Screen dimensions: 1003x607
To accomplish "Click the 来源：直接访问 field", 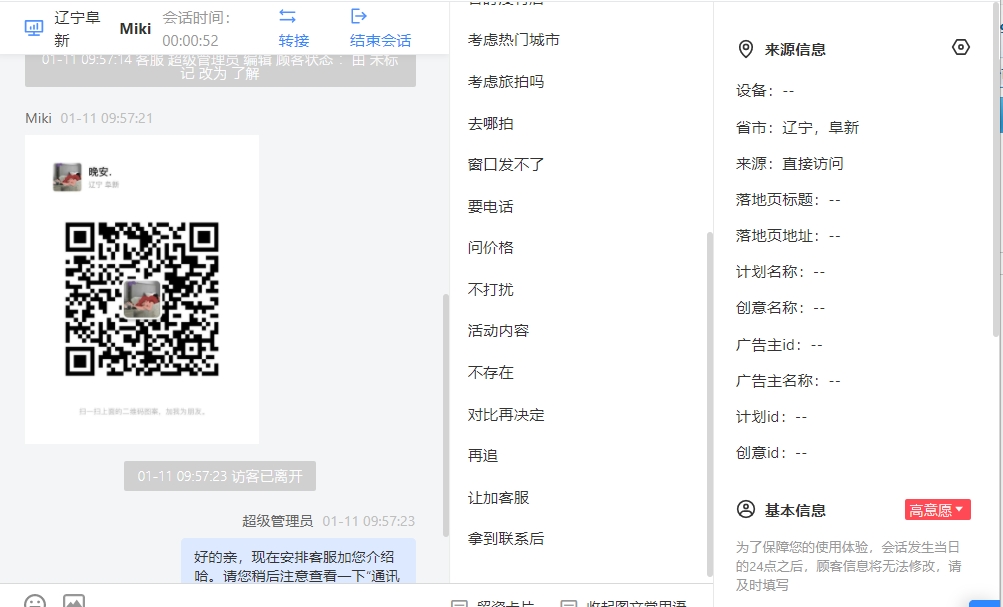I will [x=789, y=163].
